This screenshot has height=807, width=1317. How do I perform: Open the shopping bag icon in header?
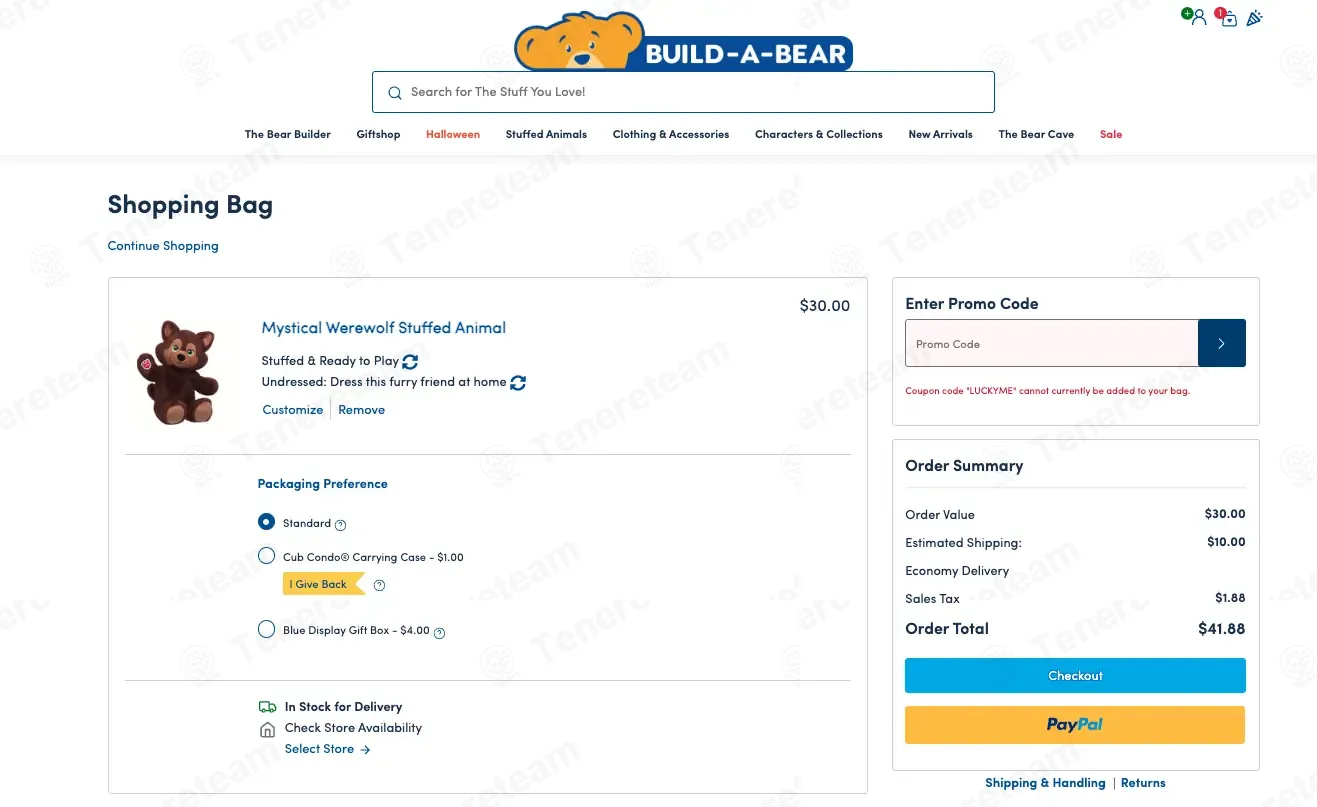click(1228, 18)
